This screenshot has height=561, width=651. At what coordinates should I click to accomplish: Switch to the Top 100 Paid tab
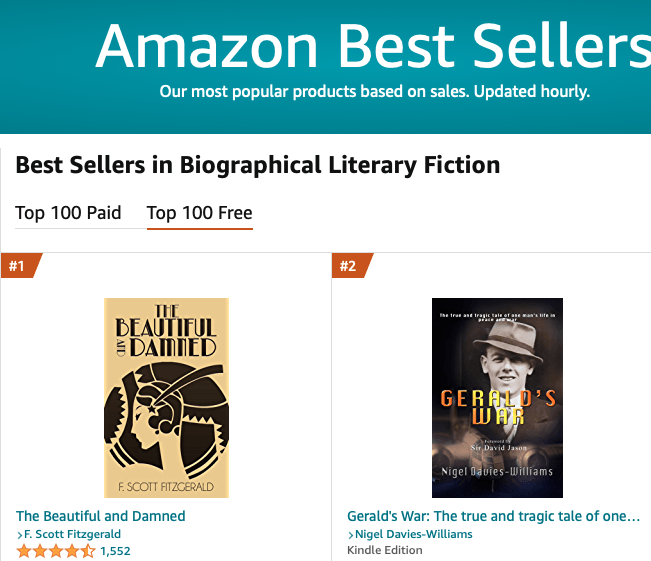(x=68, y=213)
